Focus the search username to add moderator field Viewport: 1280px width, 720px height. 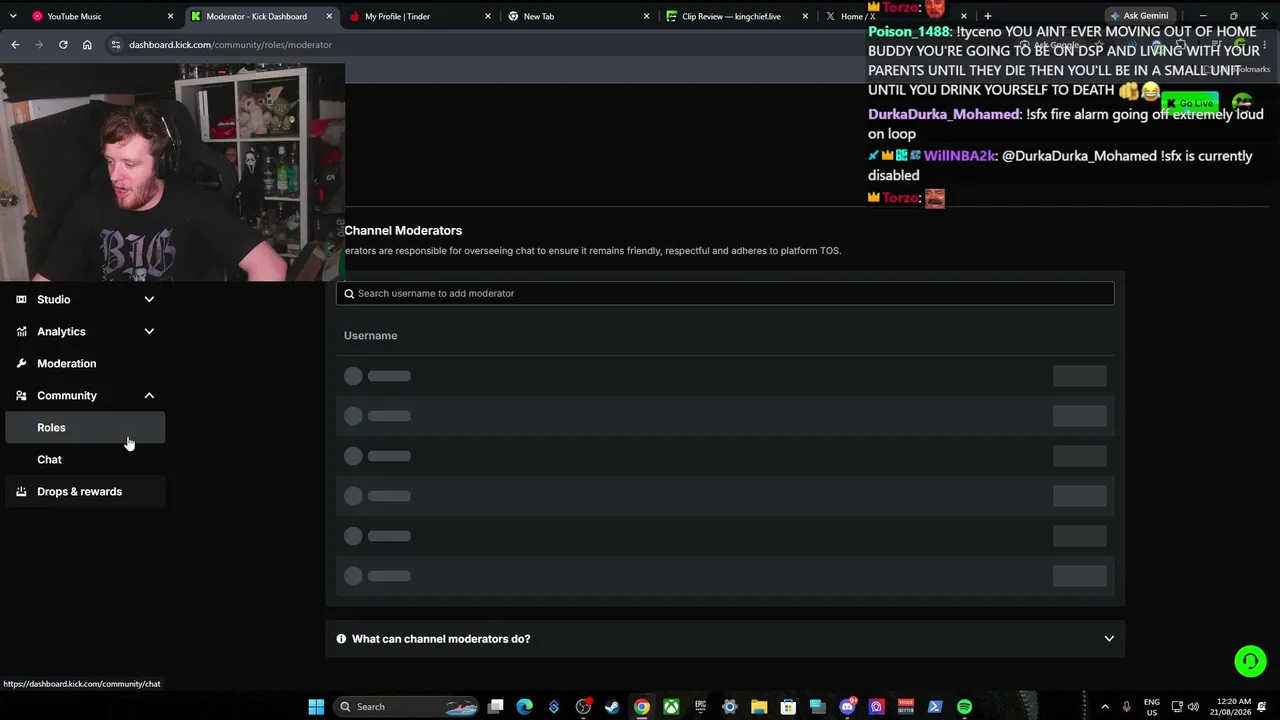[725, 293]
